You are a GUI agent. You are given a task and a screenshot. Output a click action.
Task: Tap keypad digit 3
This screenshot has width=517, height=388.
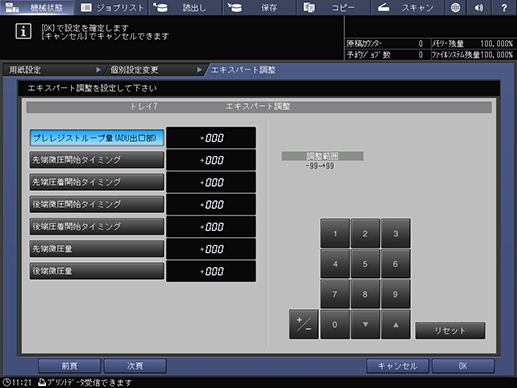coord(395,233)
